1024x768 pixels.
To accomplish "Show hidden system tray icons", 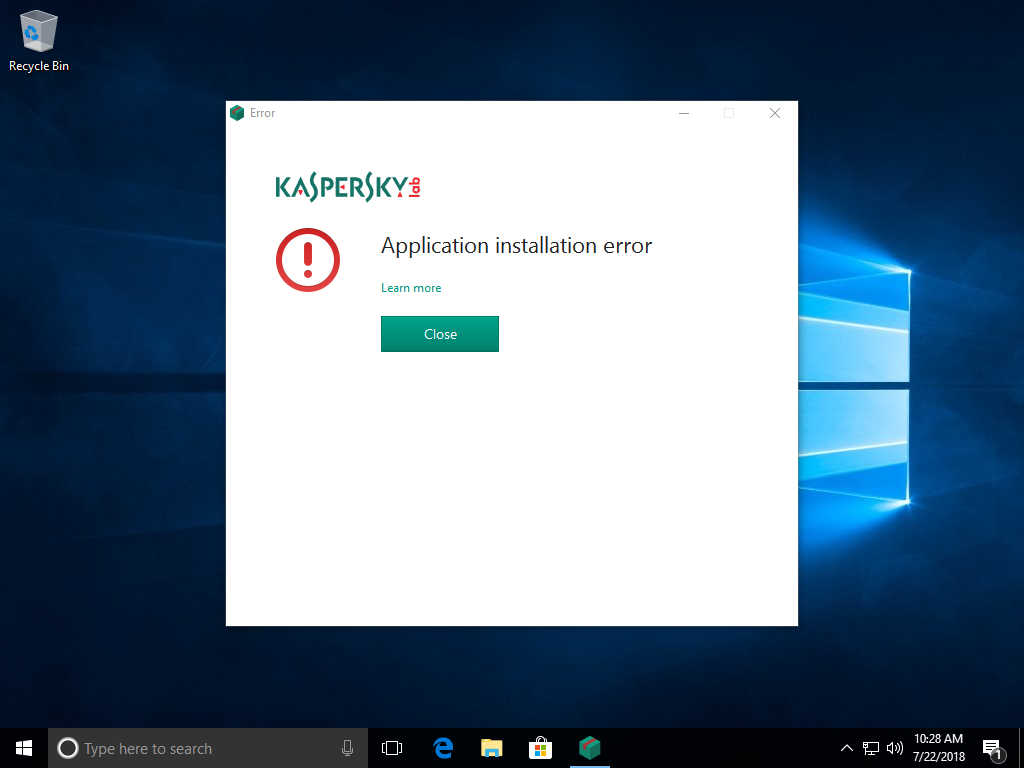I will (x=846, y=748).
